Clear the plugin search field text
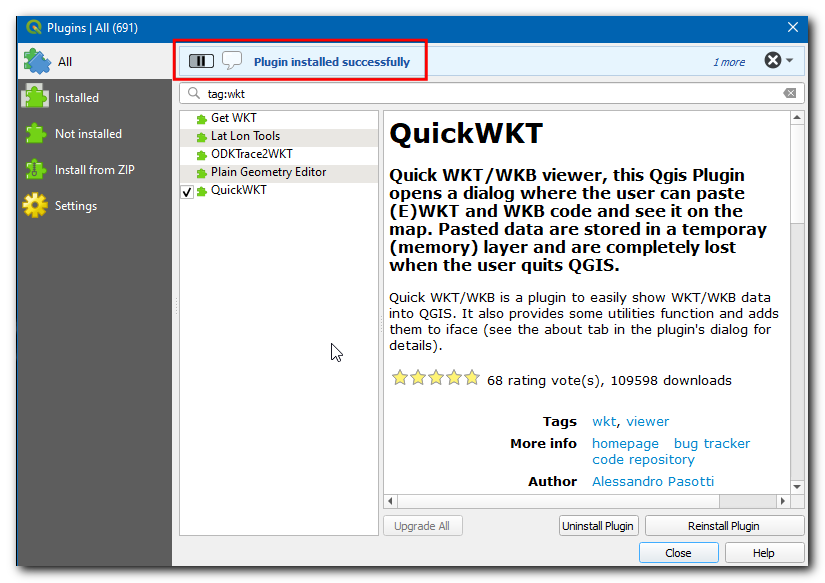The width and height of the screenshot is (825, 583). (x=790, y=93)
